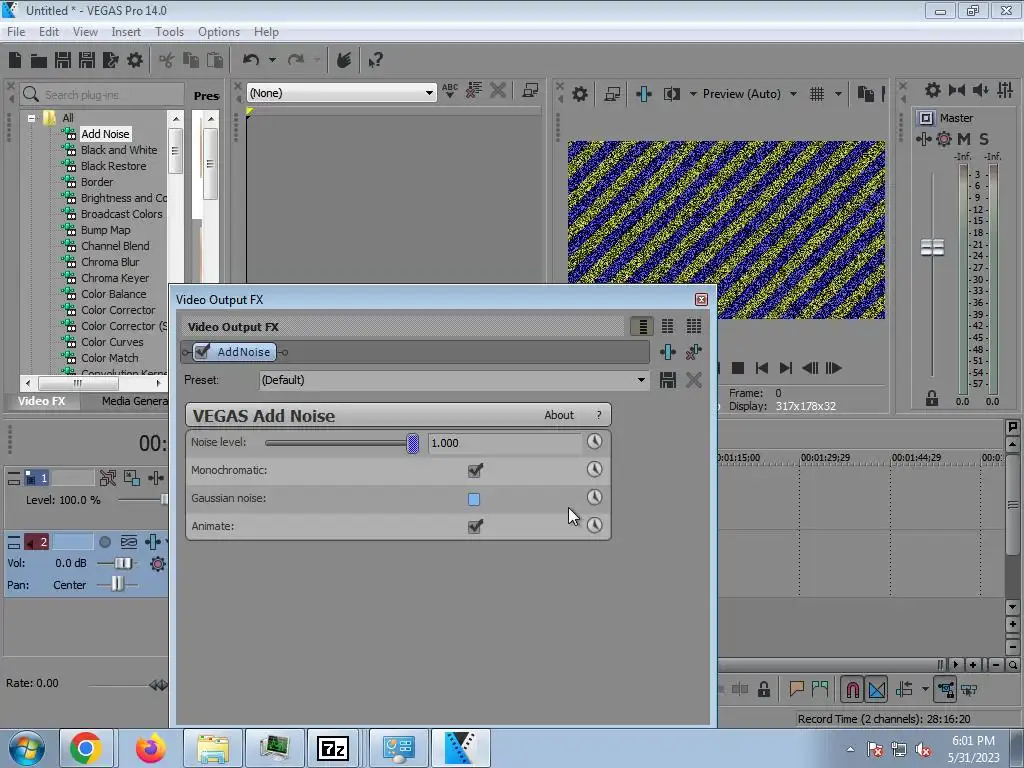Collapse the All folder in plug-in tree
Image resolution: width=1024 pixels, height=768 pixels.
[x=31, y=118]
